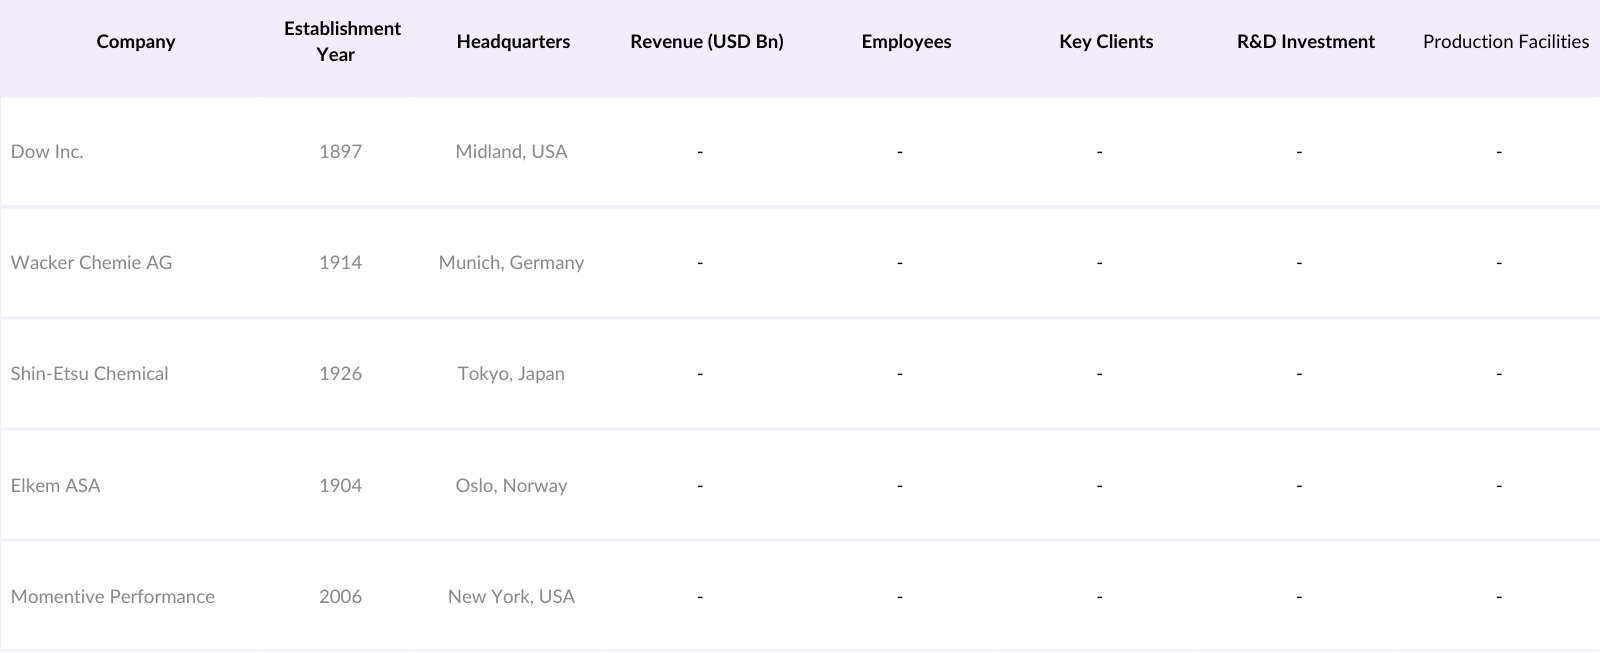Select the Headquarters column header
The height and width of the screenshot is (653, 1600).
click(x=513, y=42)
